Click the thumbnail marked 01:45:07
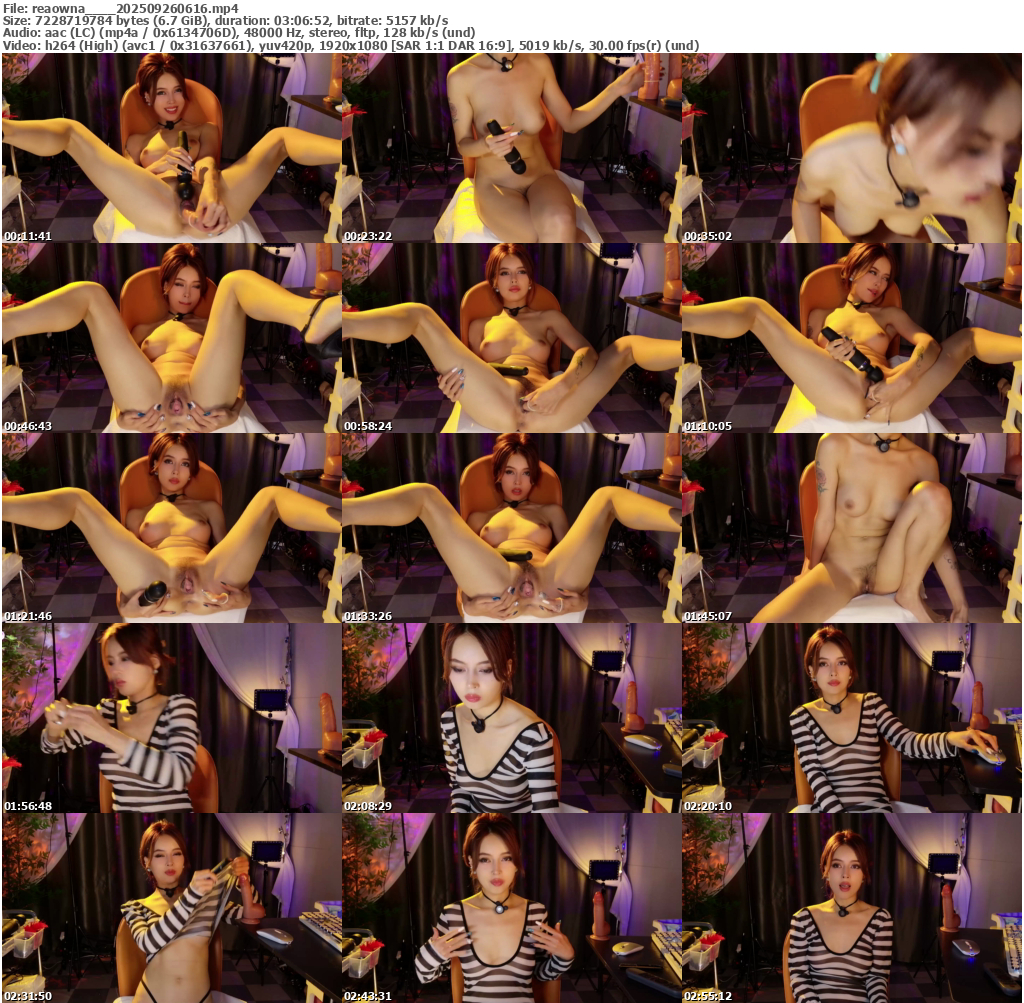The width and height of the screenshot is (1024, 1003). [x=851, y=528]
